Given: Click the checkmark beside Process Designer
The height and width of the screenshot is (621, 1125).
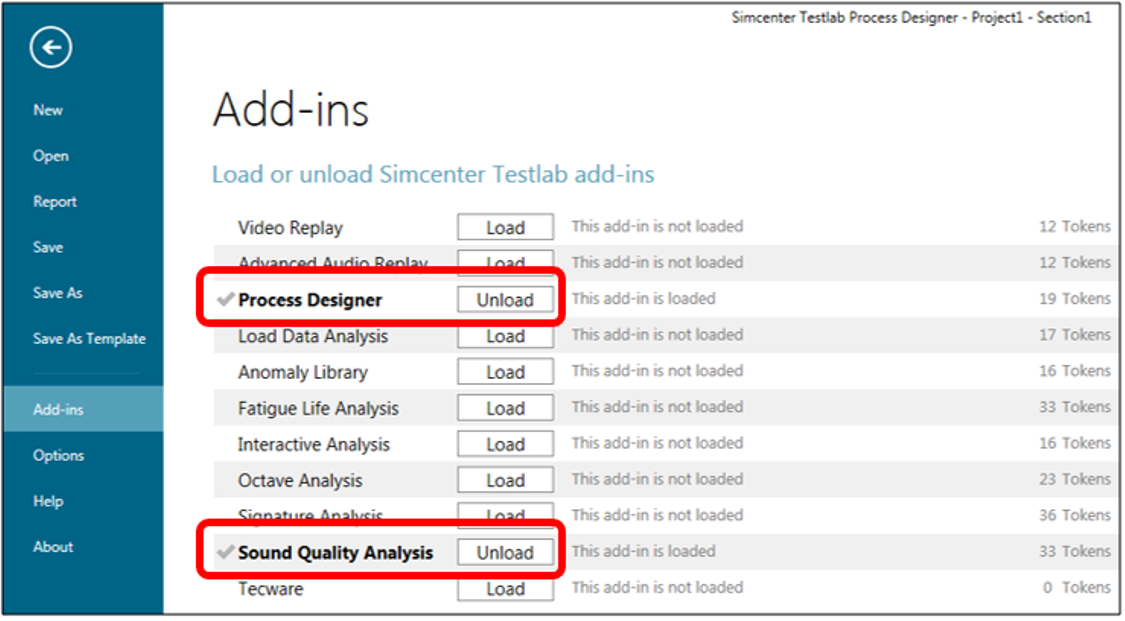Looking at the screenshot, I should [226, 300].
